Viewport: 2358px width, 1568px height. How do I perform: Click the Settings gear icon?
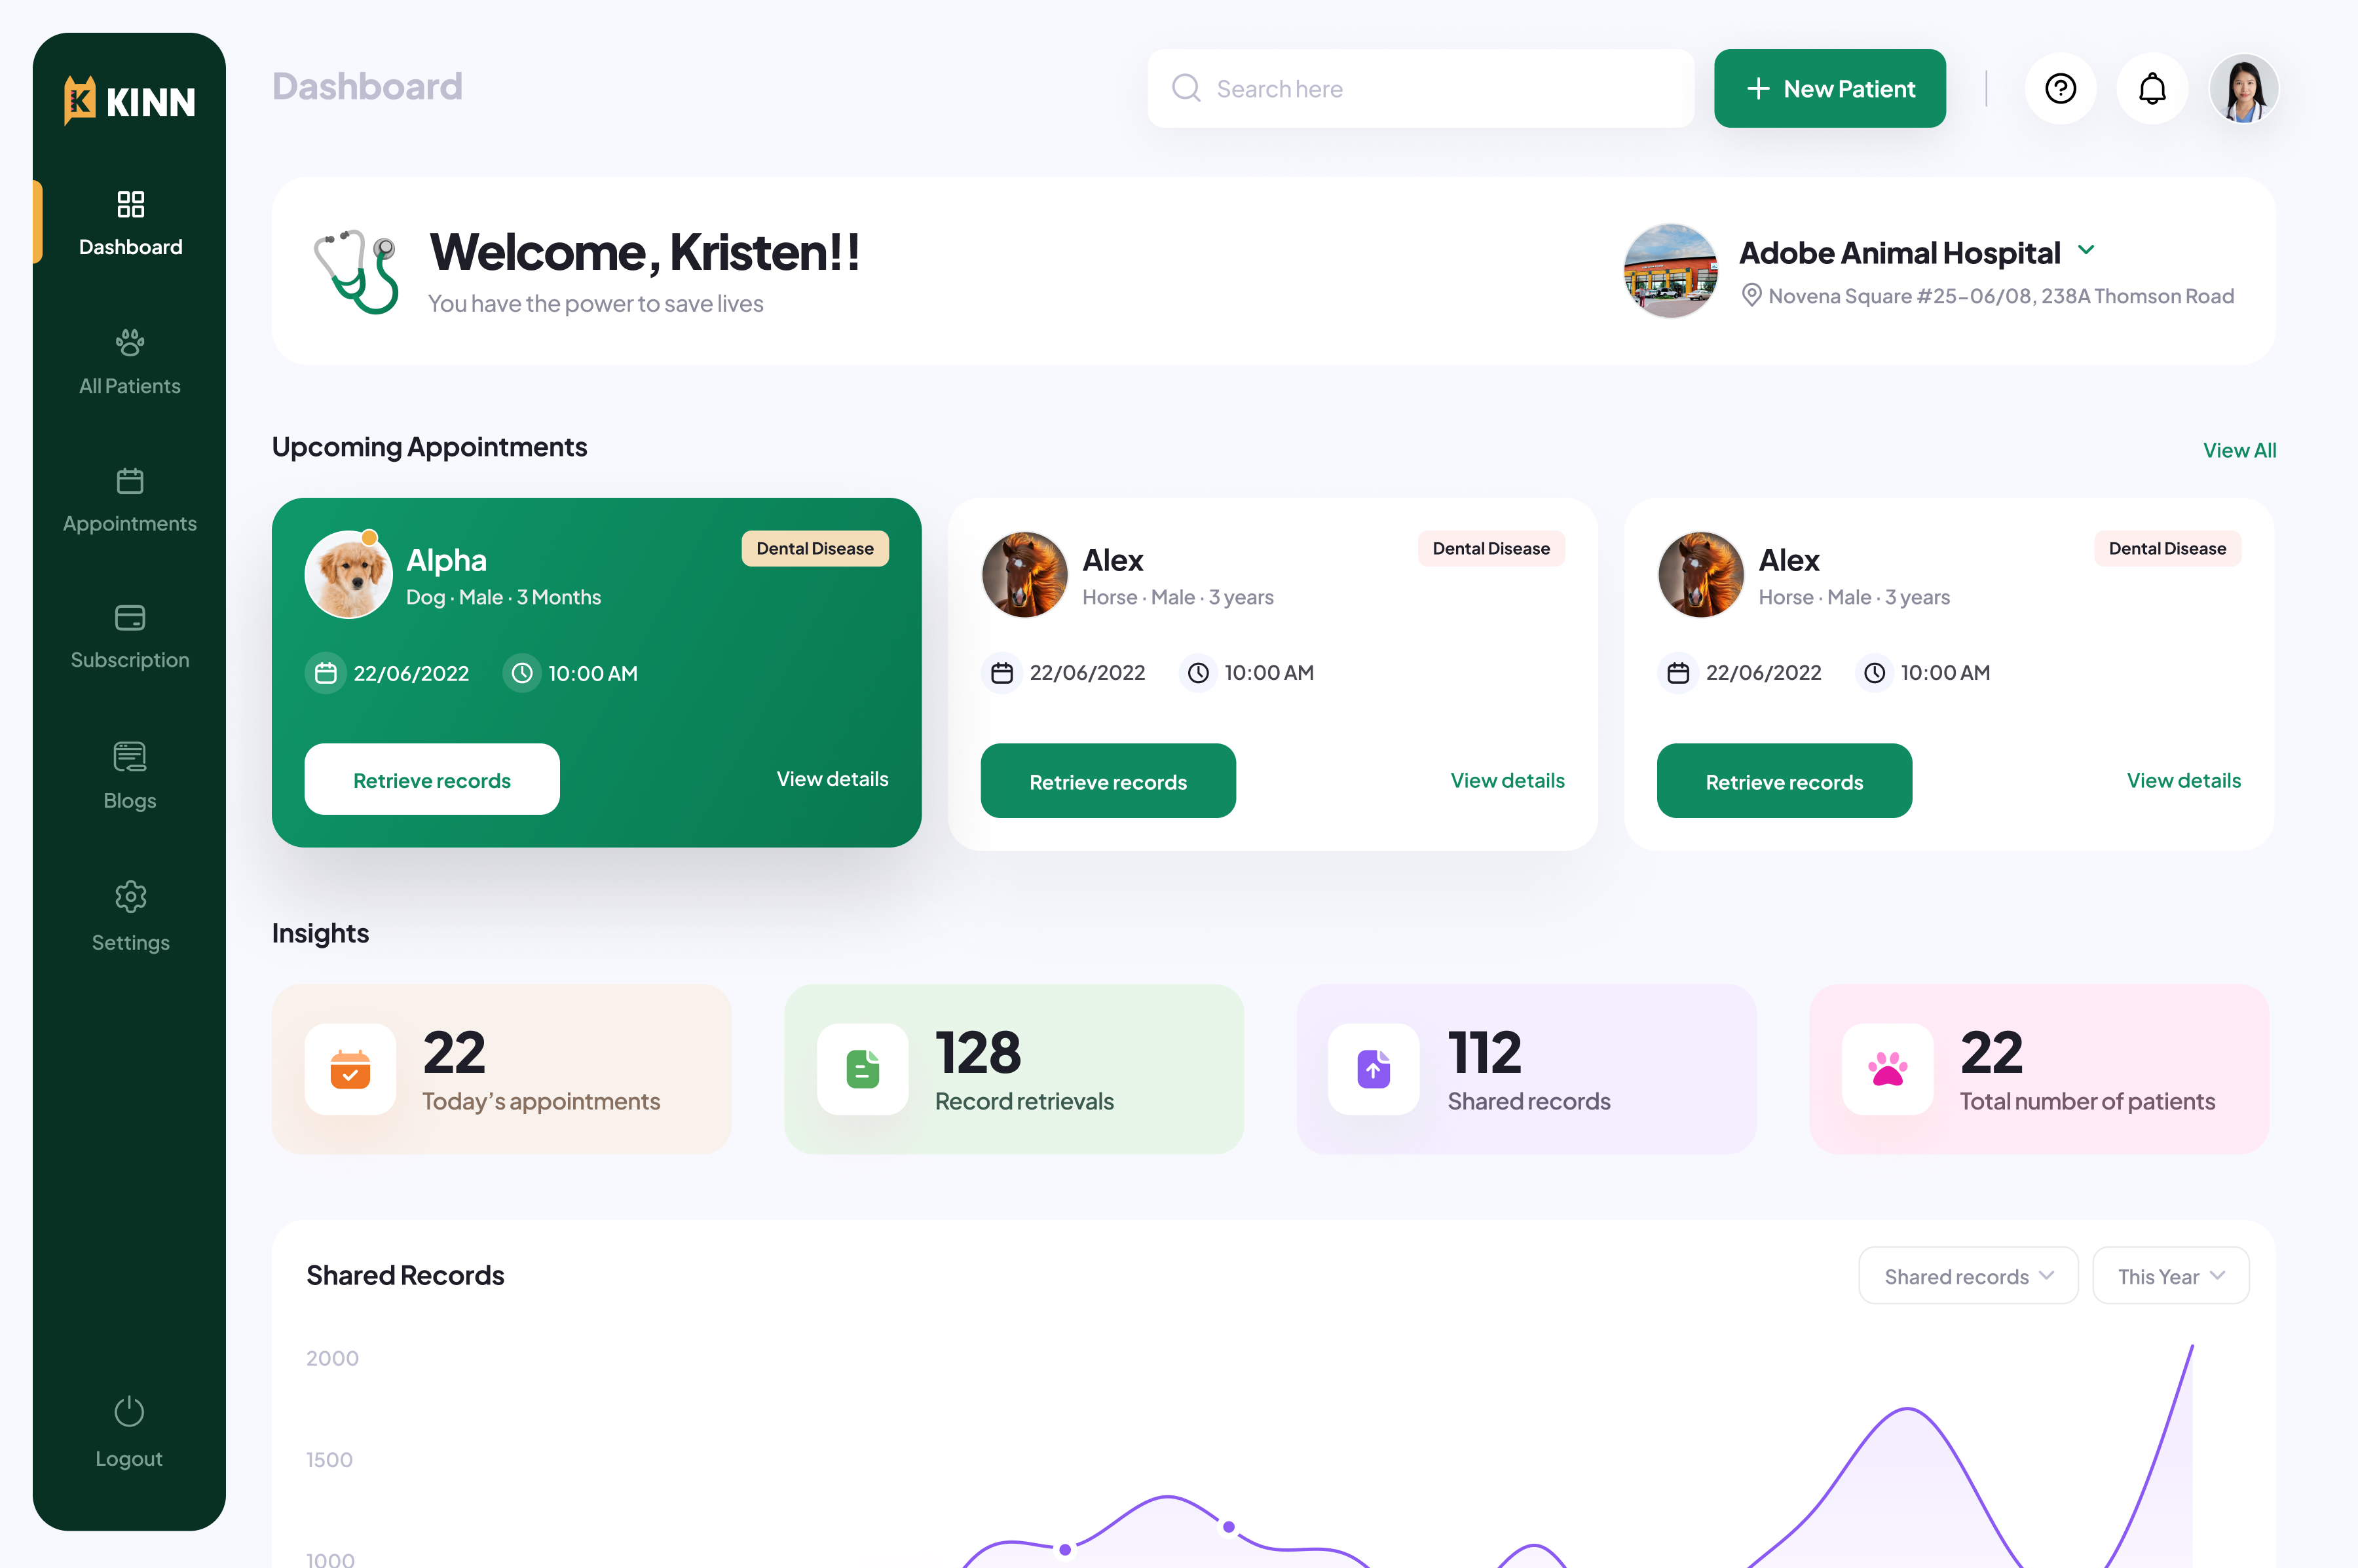point(130,896)
